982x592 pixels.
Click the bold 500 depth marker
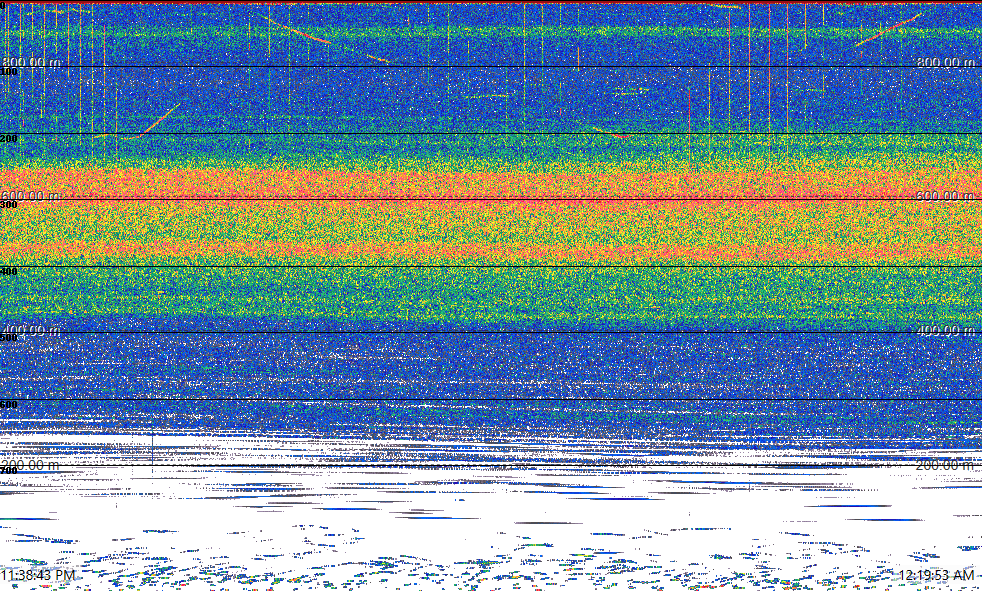tap(9, 337)
